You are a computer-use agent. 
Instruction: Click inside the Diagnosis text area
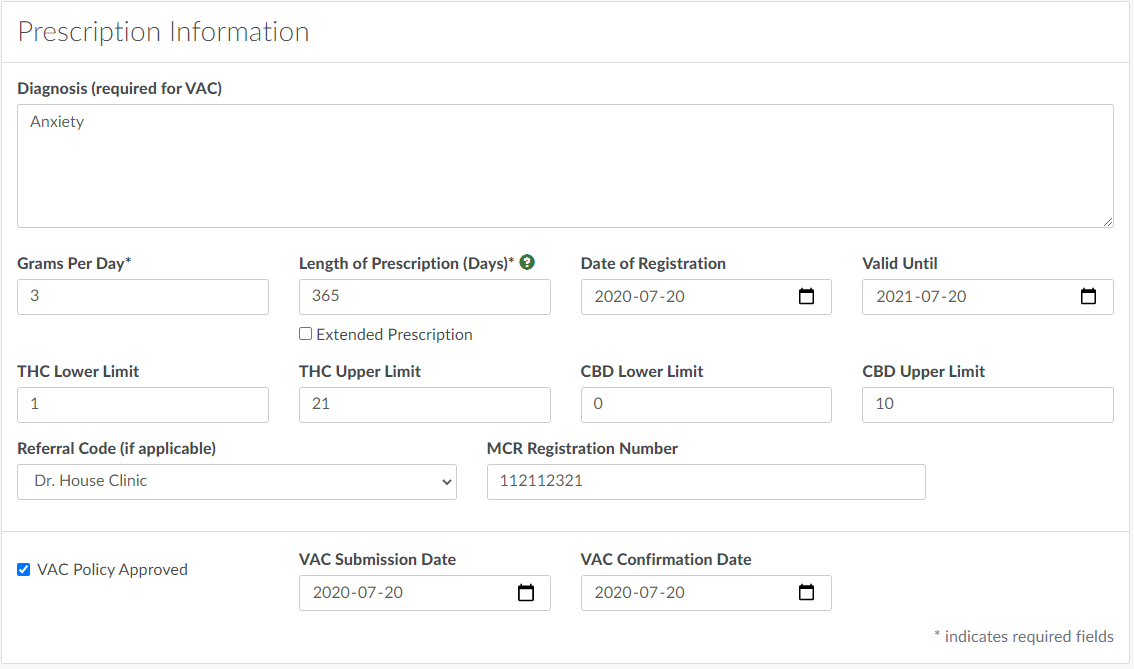tap(565, 165)
